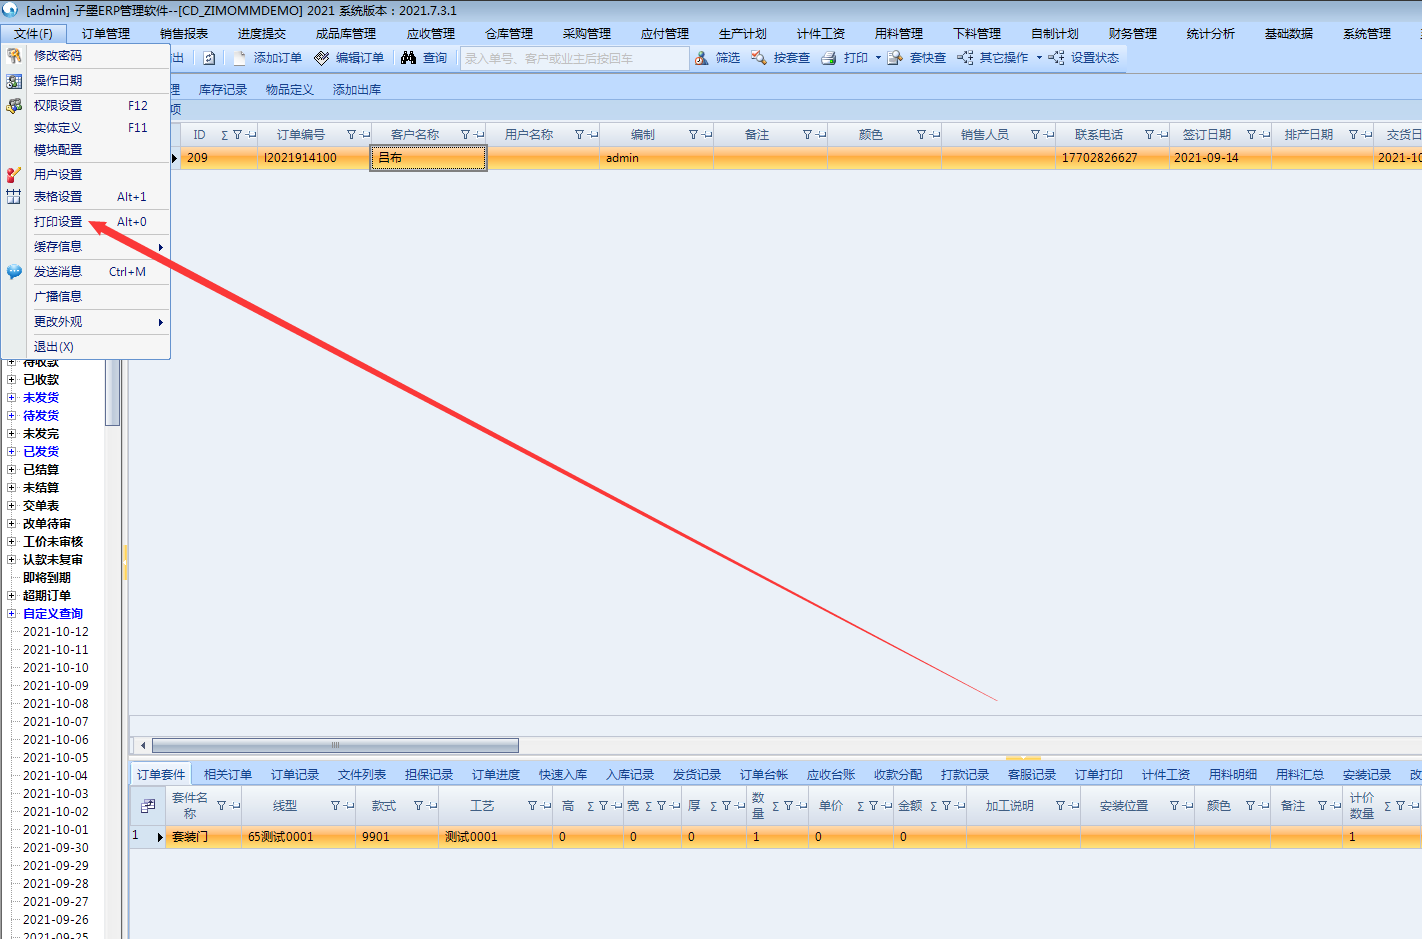Open the 库存记录 tab
The image size is (1422, 939).
coord(222,90)
